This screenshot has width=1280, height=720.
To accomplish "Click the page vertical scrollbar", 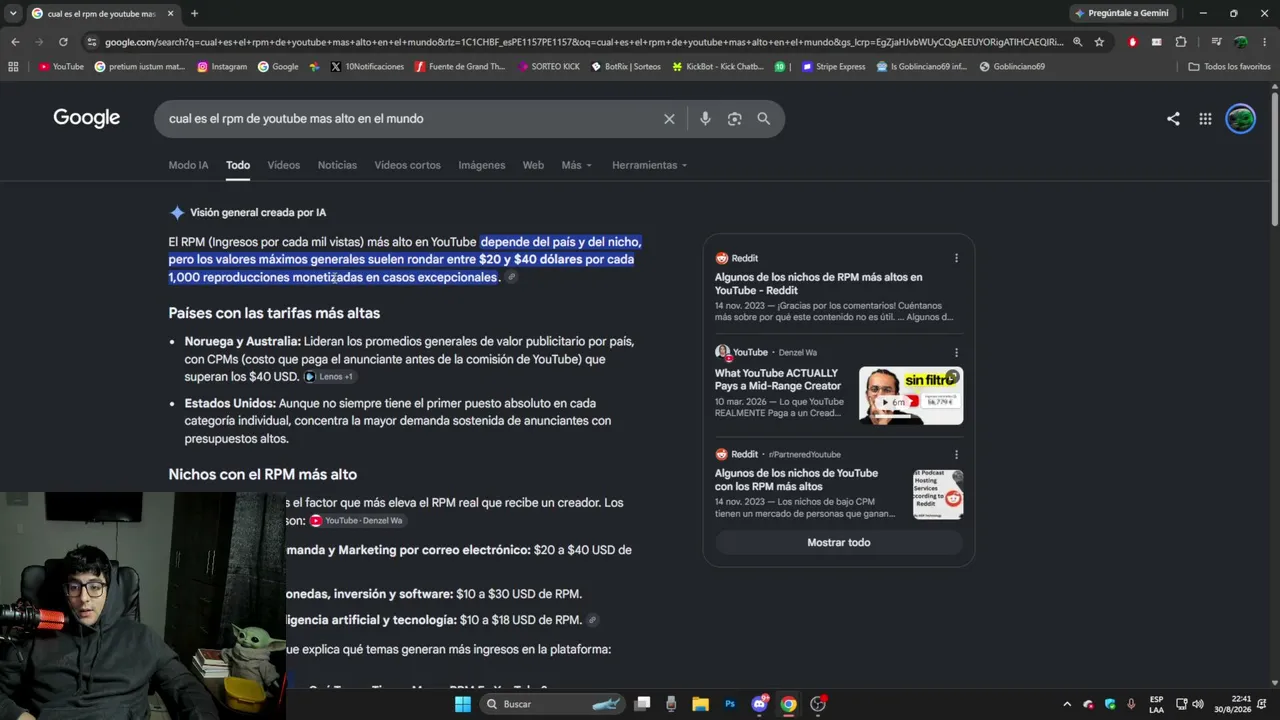I will [x=1274, y=160].
